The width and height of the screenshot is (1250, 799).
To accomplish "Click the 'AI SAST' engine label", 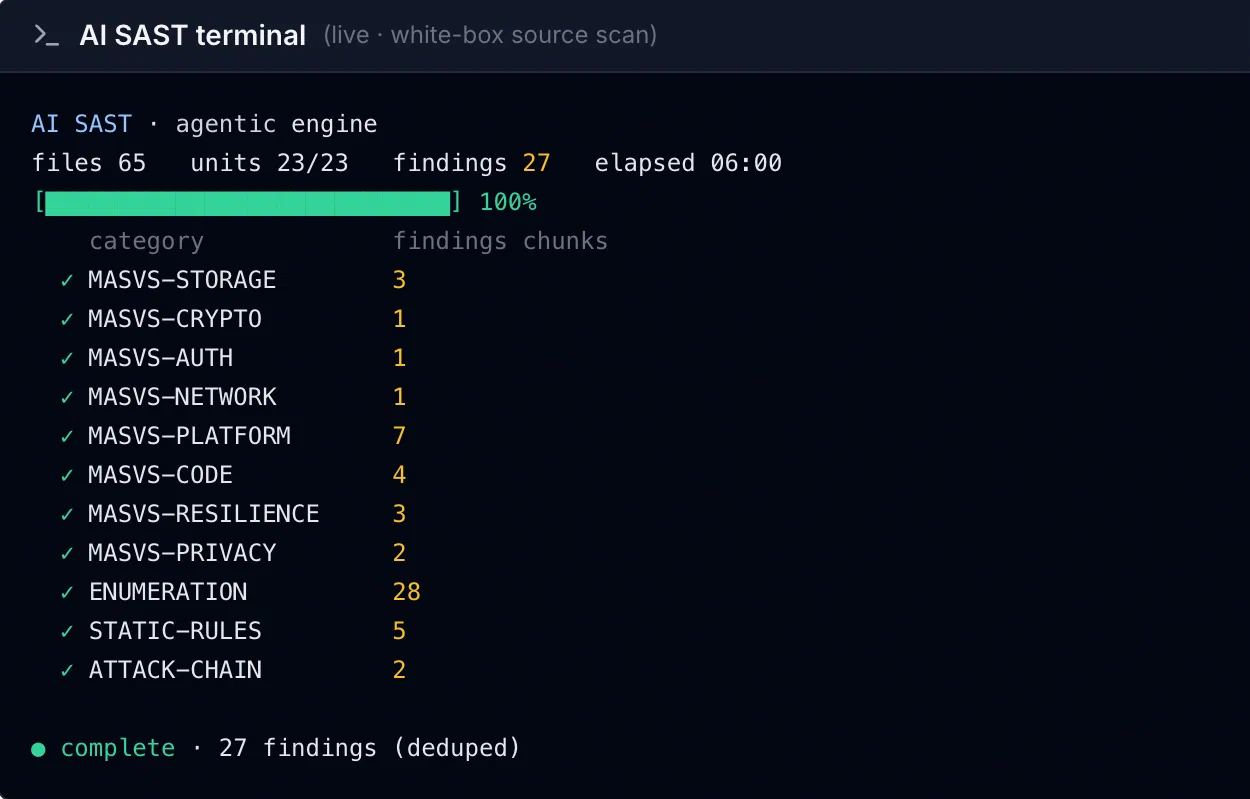I will tap(82, 124).
